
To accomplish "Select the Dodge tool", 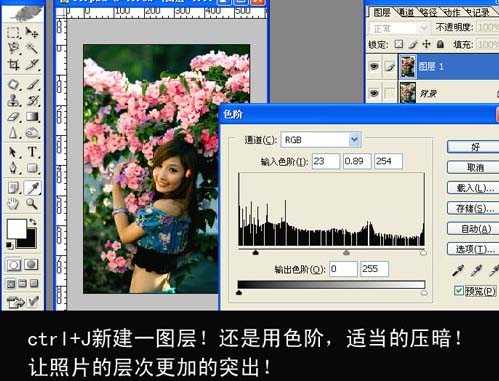I will (x=32, y=133).
